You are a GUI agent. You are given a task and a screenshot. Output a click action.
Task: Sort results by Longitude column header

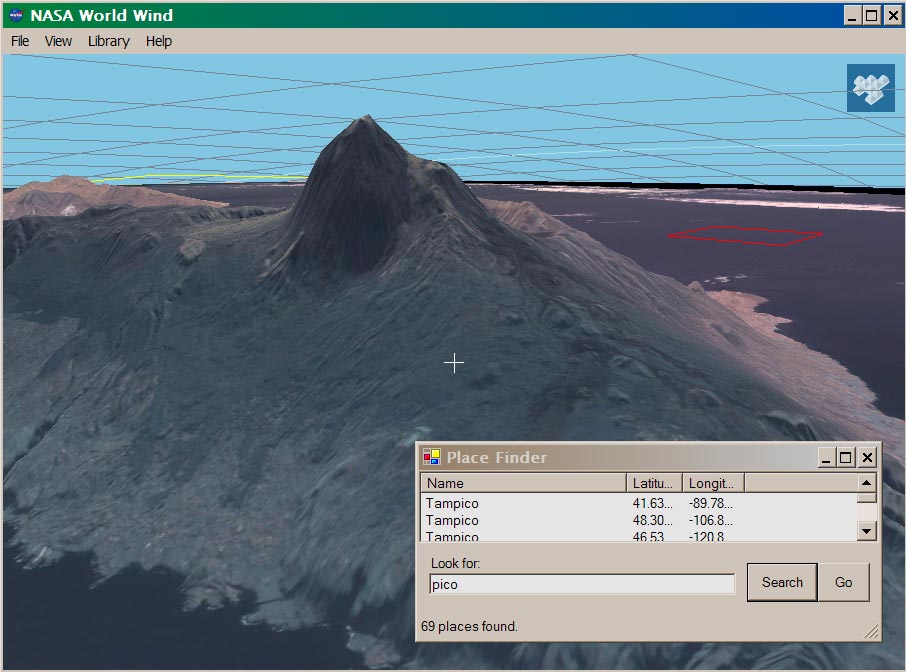(713, 482)
